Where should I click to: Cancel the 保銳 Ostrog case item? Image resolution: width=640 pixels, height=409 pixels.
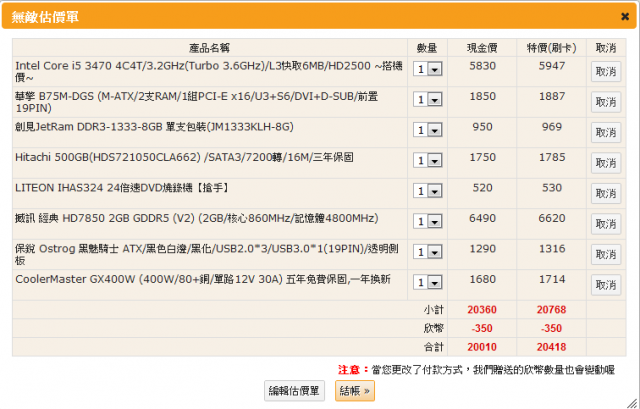pos(606,254)
